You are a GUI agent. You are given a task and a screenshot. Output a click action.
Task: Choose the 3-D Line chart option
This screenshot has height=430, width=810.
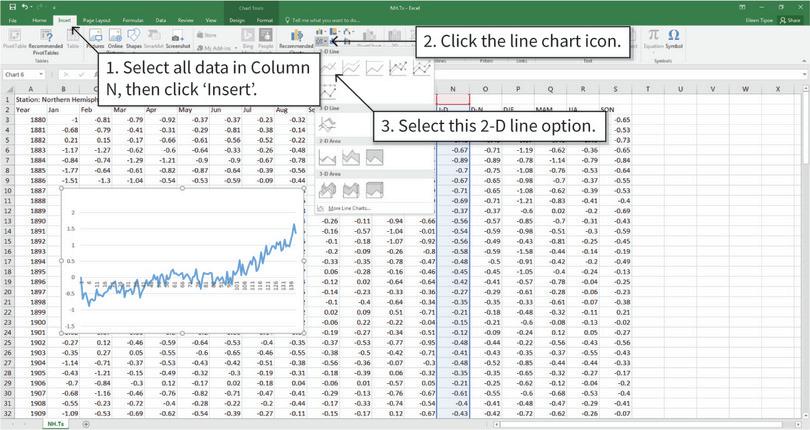pyautogui.click(x=329, y=126)
